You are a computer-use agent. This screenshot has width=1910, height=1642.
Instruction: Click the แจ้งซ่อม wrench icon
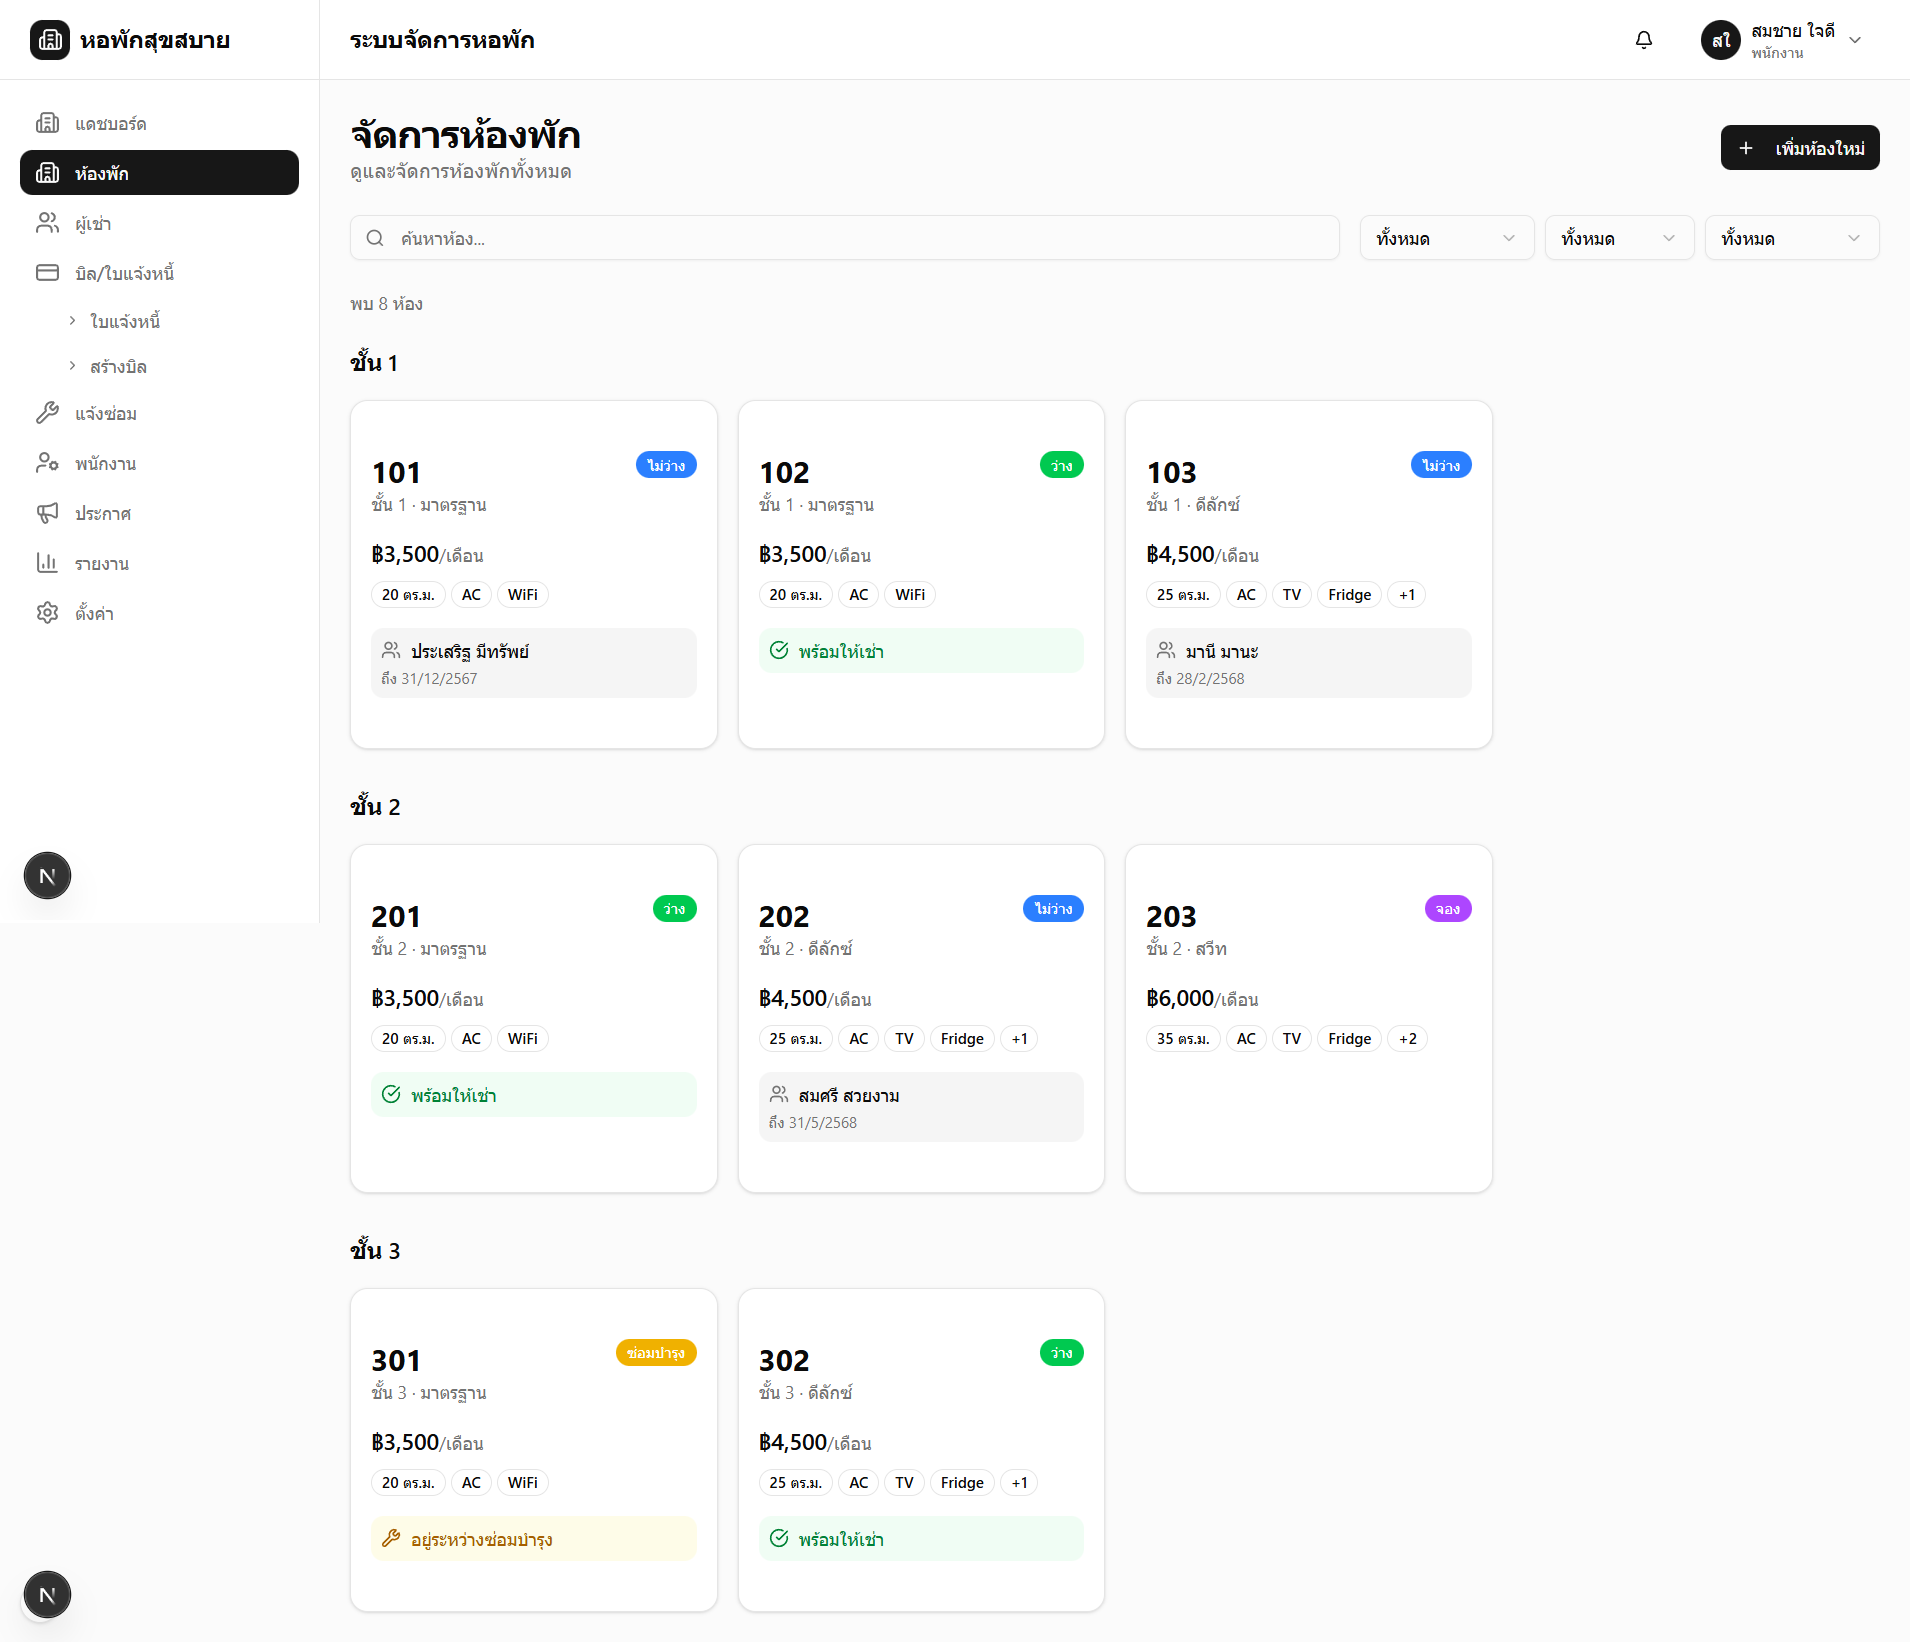pos(47,413)
